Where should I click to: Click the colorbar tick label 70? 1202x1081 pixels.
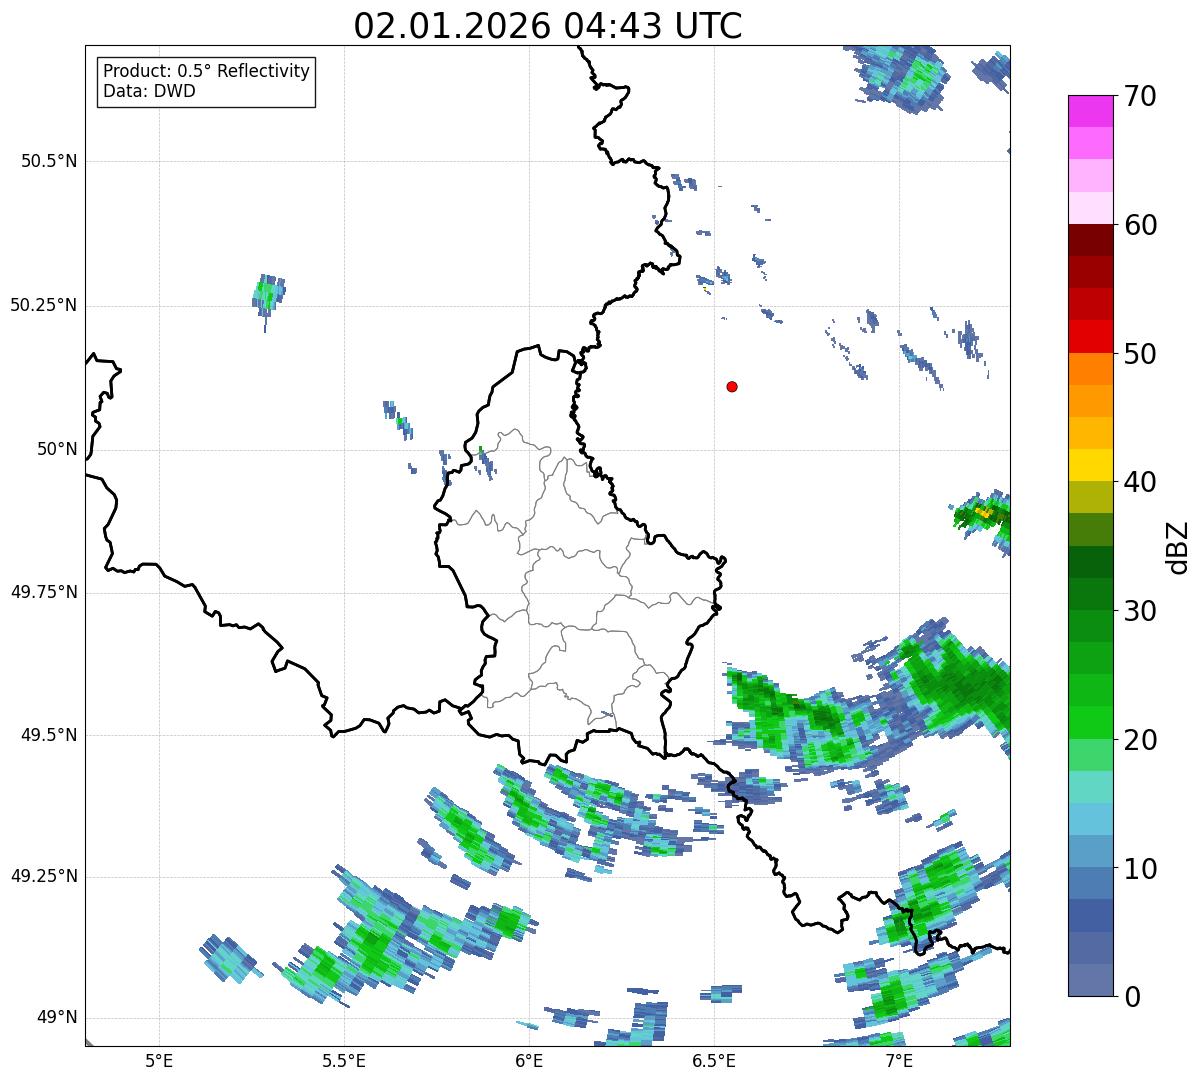[1140, 96]
